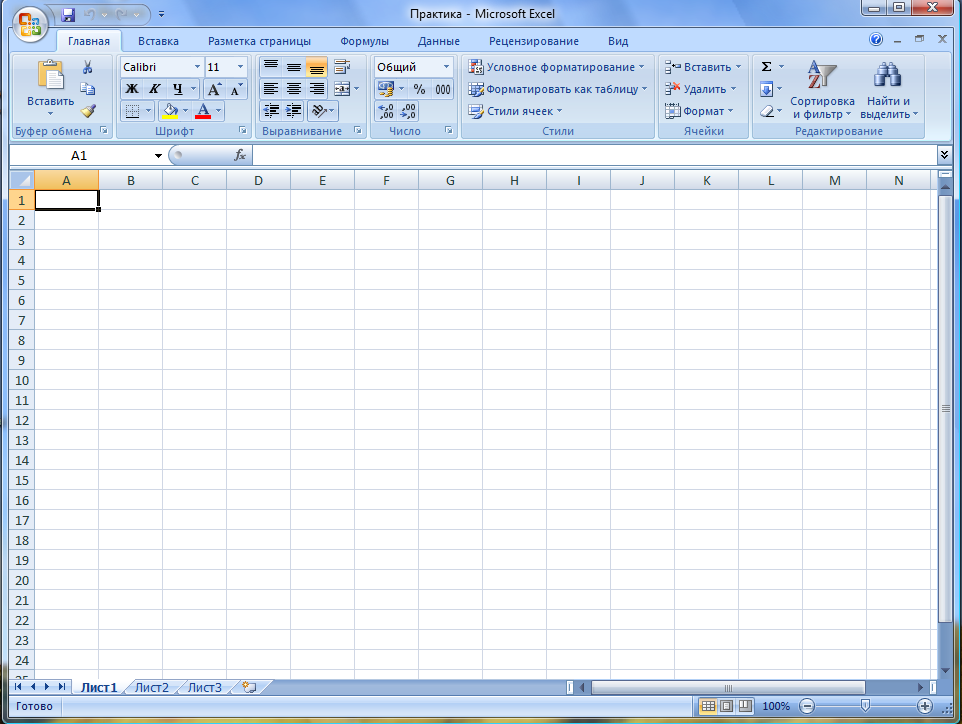962x724 pixels.
Task: Open Excel help question mark
Action: (875, 39)
